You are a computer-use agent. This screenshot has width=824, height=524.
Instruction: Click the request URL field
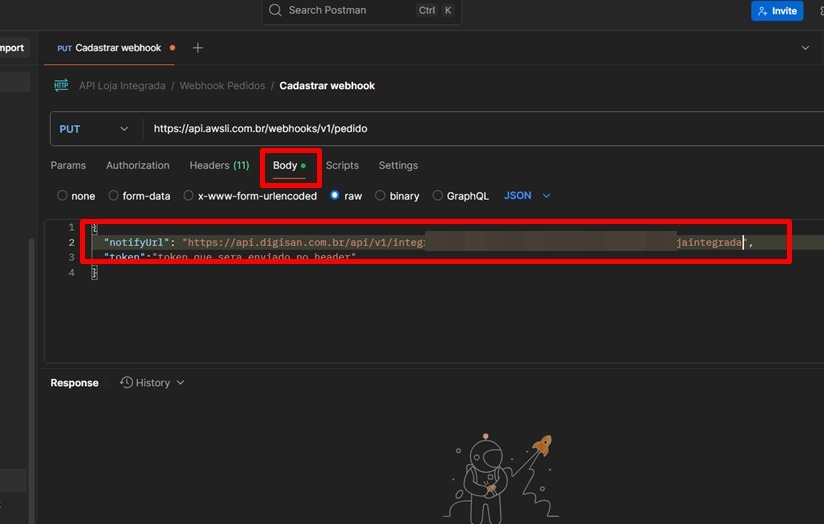click(x=483, y=129)
